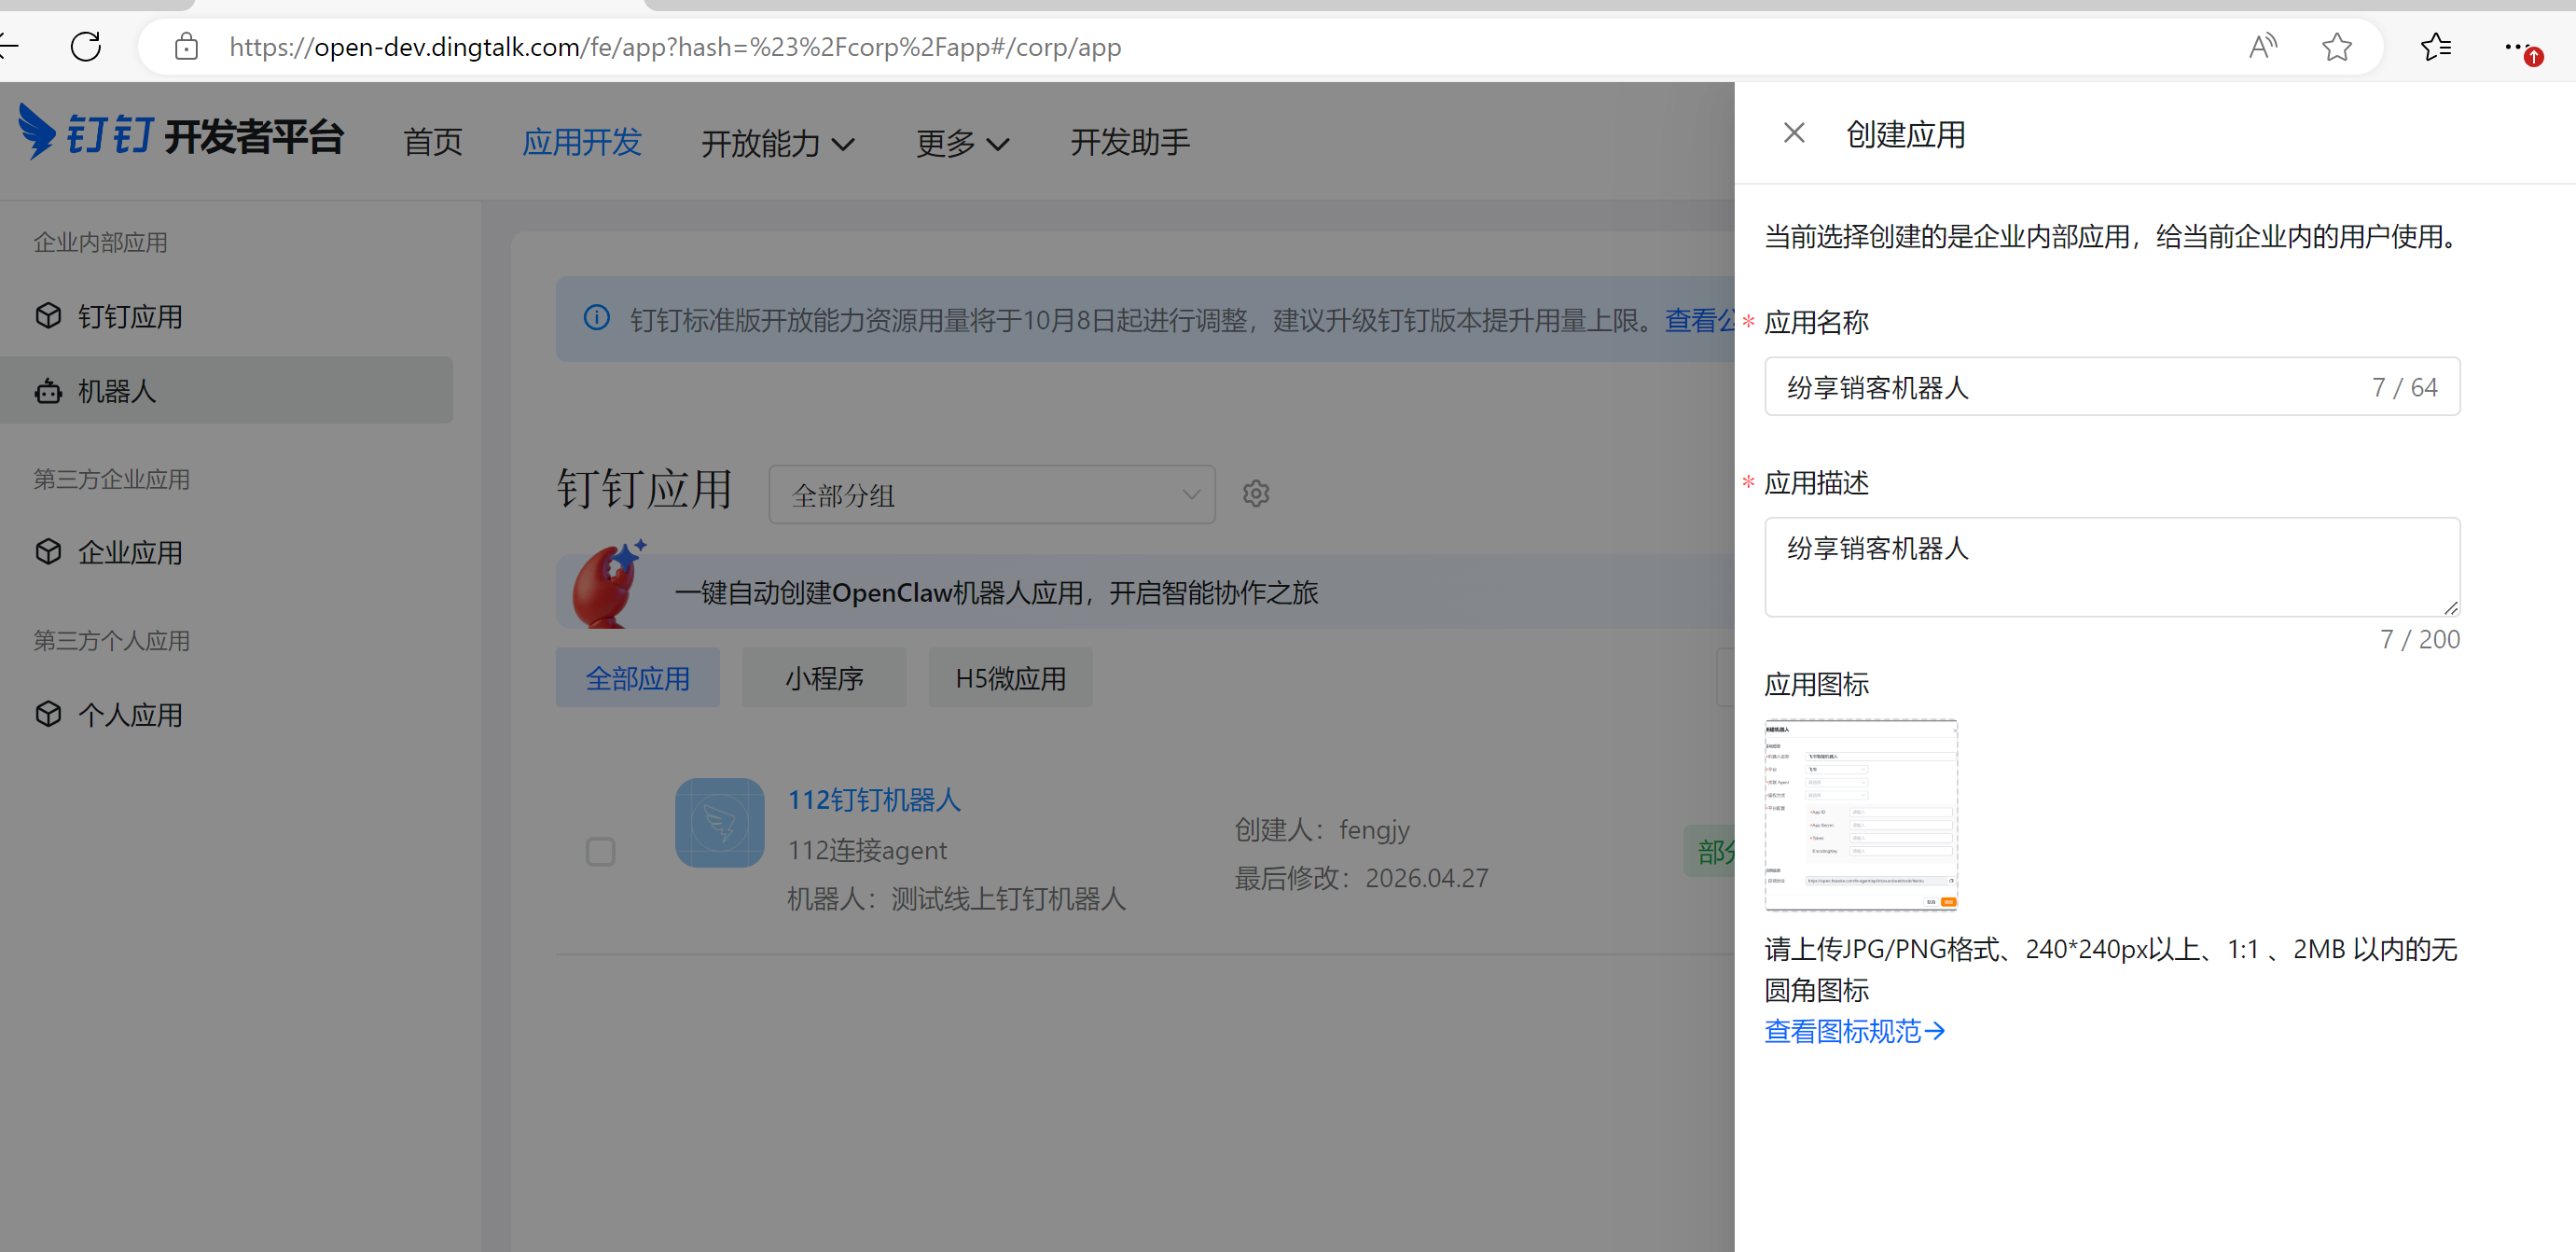Select 企业应用 in sidebar
Image resolution: width=2576 pixels, height=1252 pixels.
pyautogui.click(x=226, y=552)
